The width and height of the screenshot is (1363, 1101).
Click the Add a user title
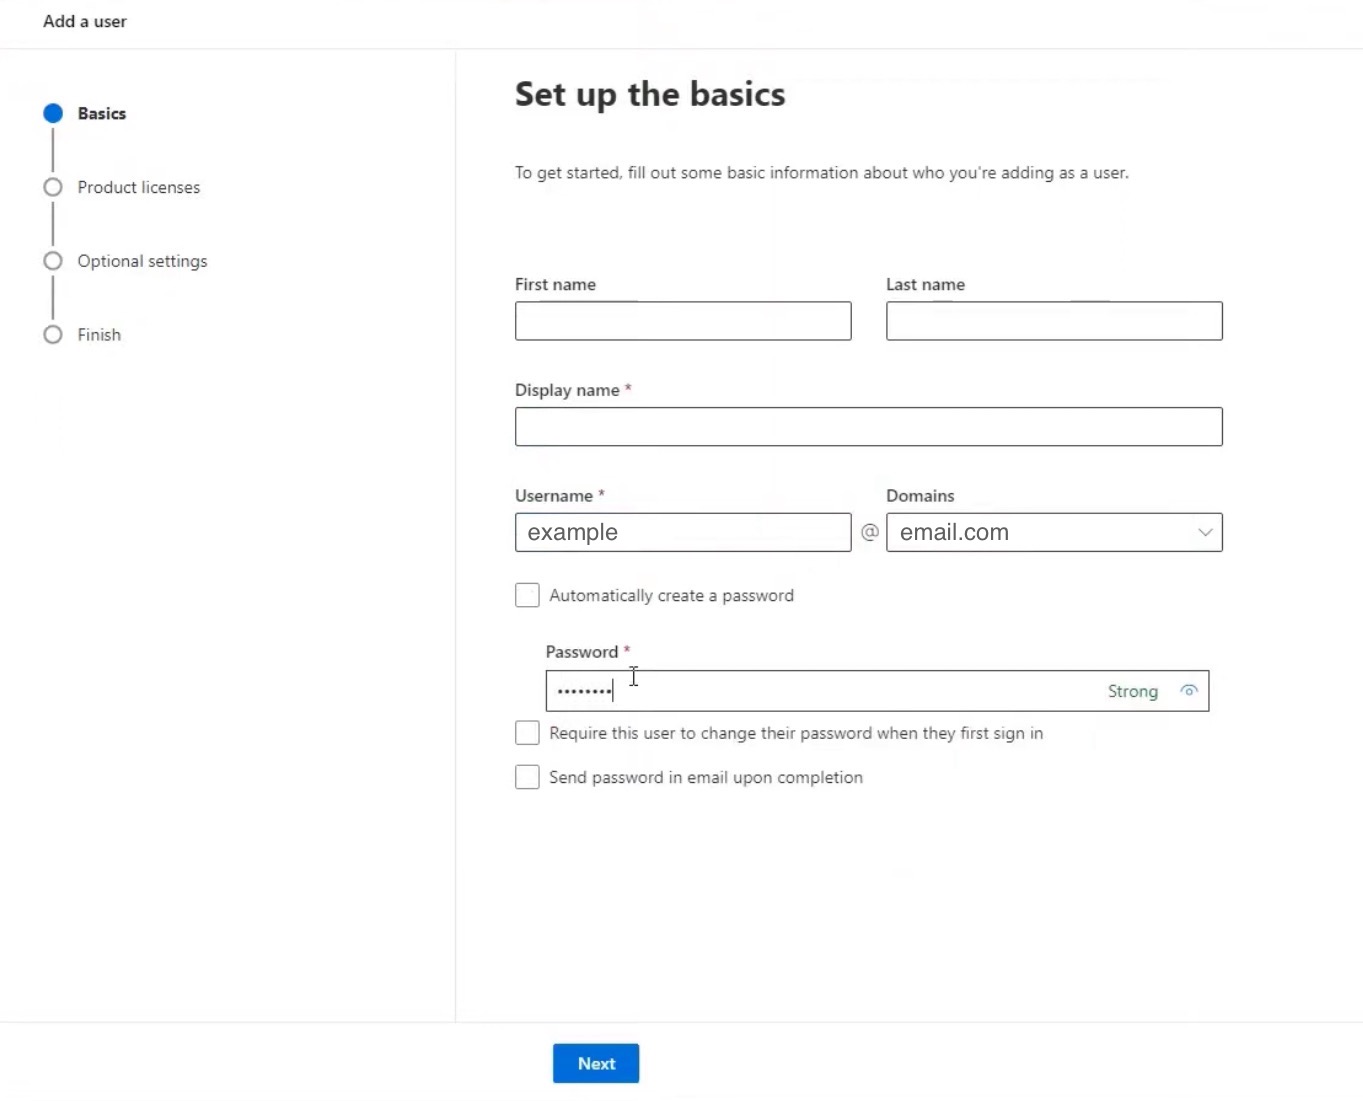85,22
